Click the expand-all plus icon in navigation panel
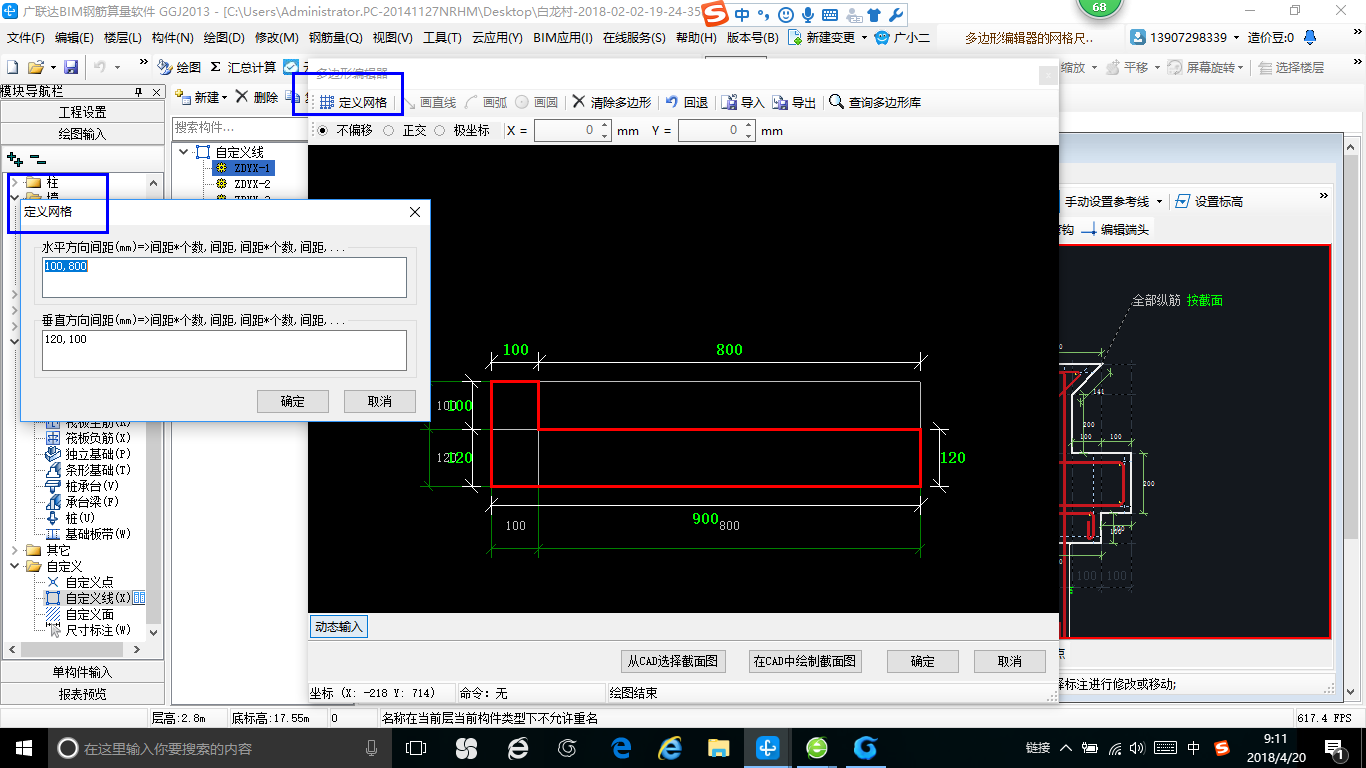The height and width of the screenshot is (768, 1366). (x=14, y=159)
